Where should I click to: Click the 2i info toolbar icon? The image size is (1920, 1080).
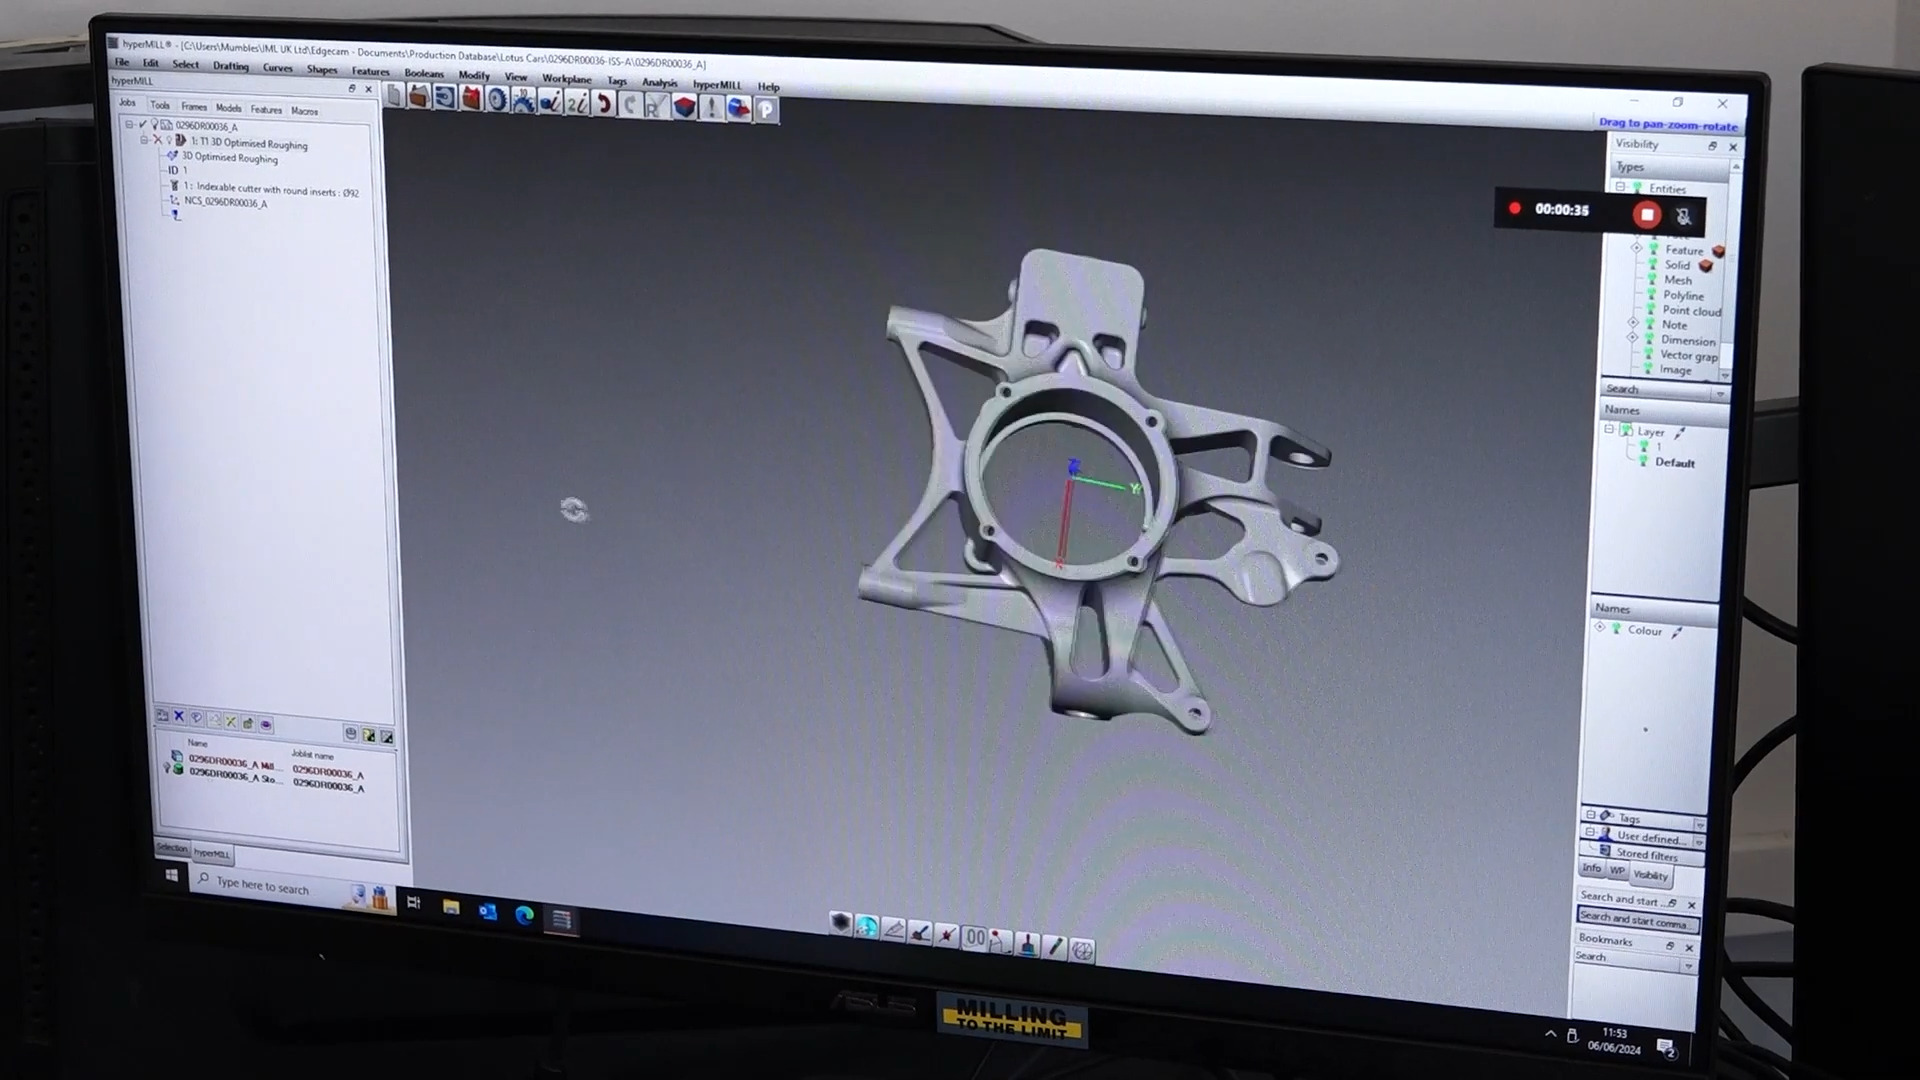(577, 103)
